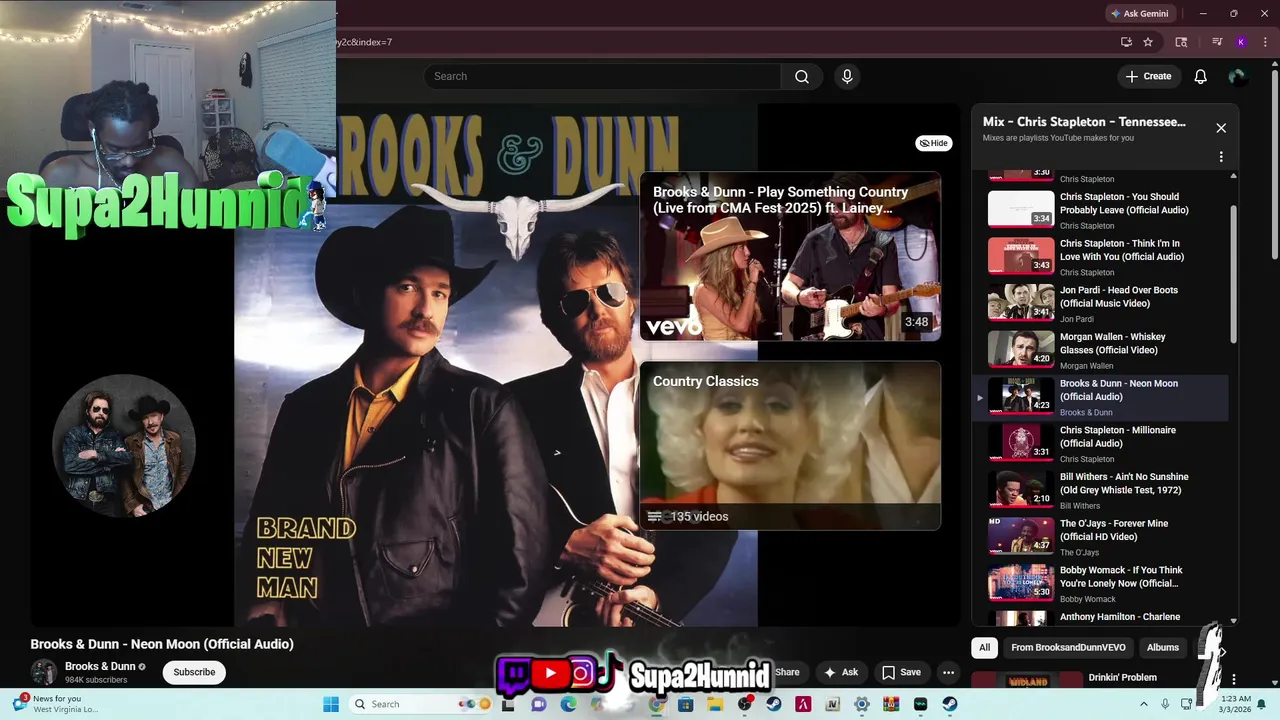The width and height of the screenshot is (1280, 720).
Task: Open Windows Start menu
Action: [x=331, y=704]
